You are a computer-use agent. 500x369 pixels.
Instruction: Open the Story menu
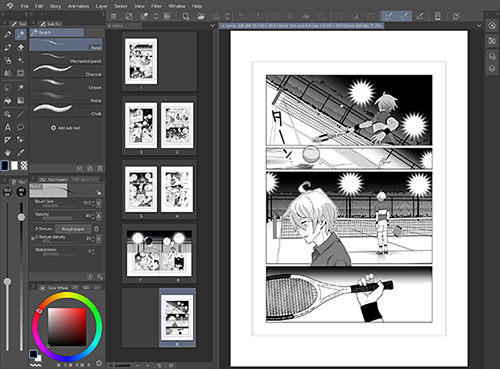[55, 6]
